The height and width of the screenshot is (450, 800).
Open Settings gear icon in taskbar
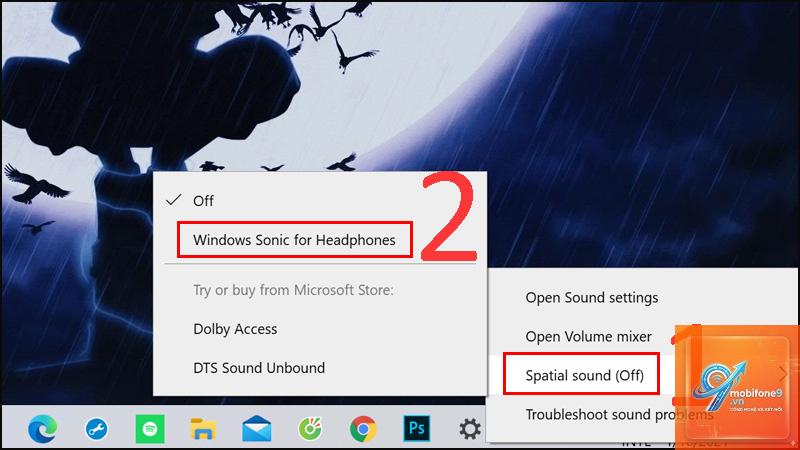(x=470, y=429)
